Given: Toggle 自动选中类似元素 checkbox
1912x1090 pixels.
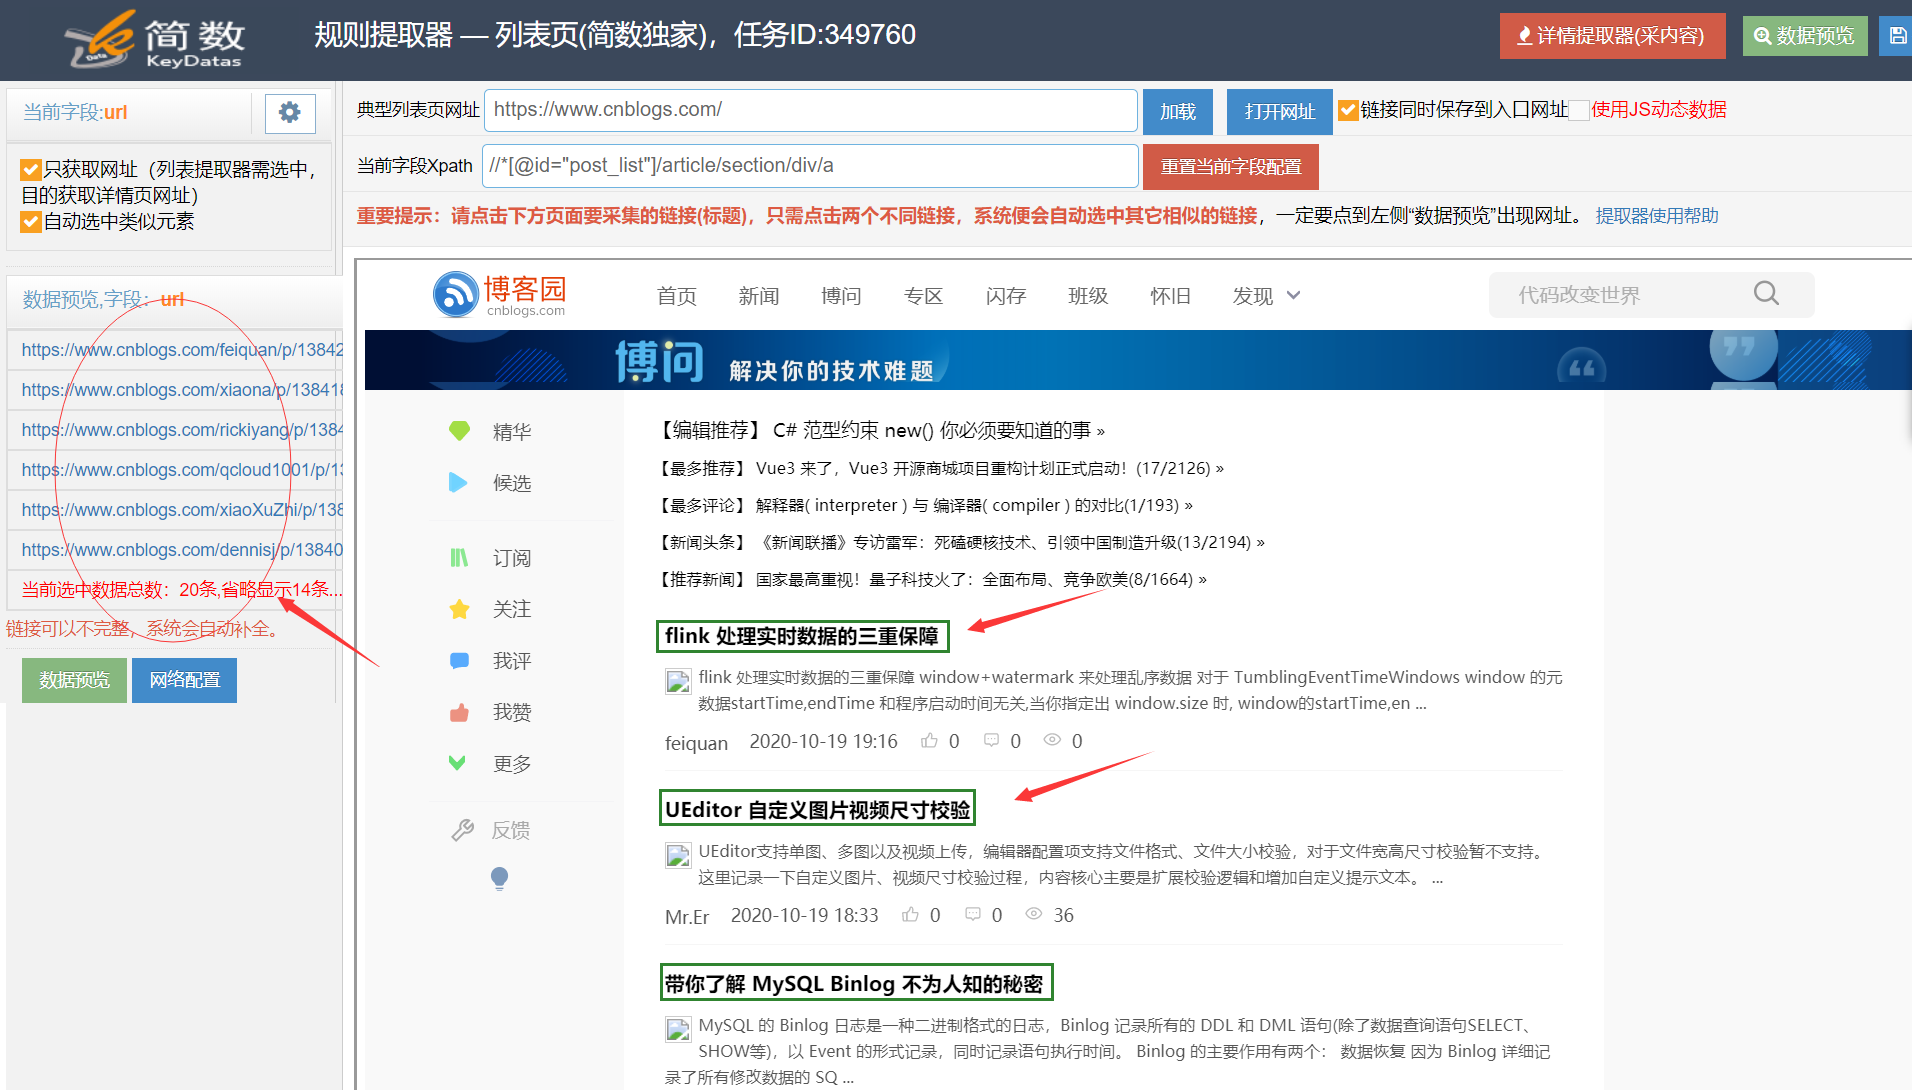Looking at the screenshot, I should coord(31,222).
